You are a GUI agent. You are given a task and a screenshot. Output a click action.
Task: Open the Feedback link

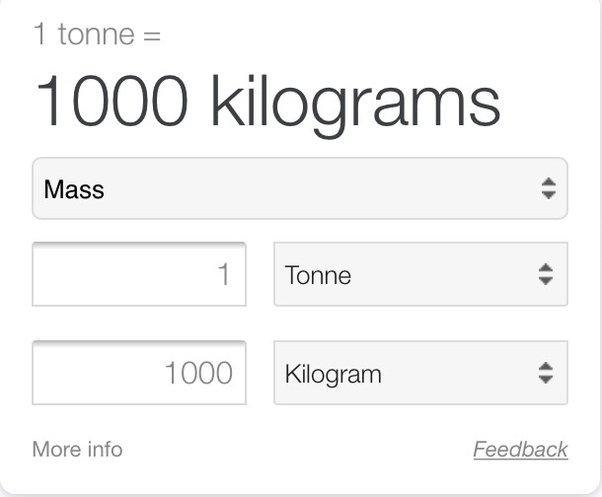coord(521,449)
